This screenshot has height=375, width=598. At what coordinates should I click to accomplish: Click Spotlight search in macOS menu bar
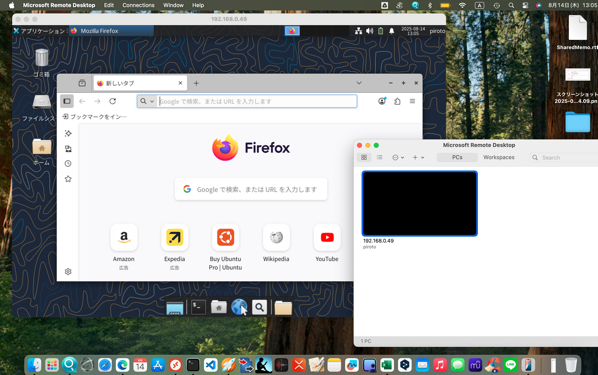tap(511, 5)
